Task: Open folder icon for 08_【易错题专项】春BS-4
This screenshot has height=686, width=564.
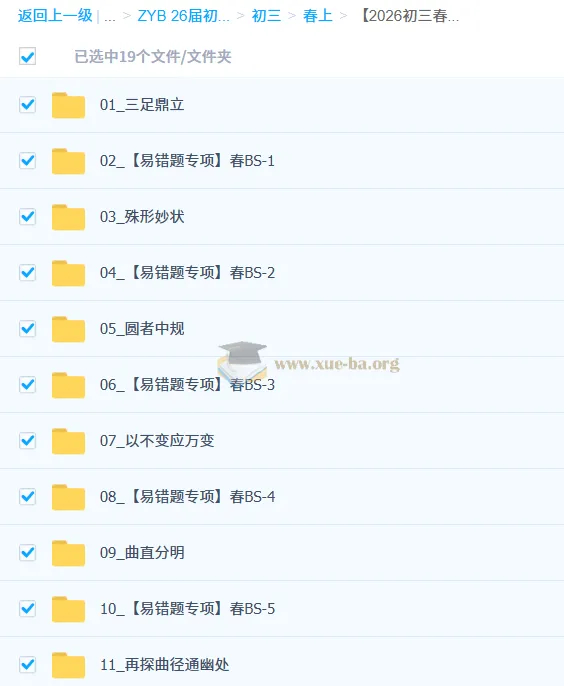Action: pos(68,497)
